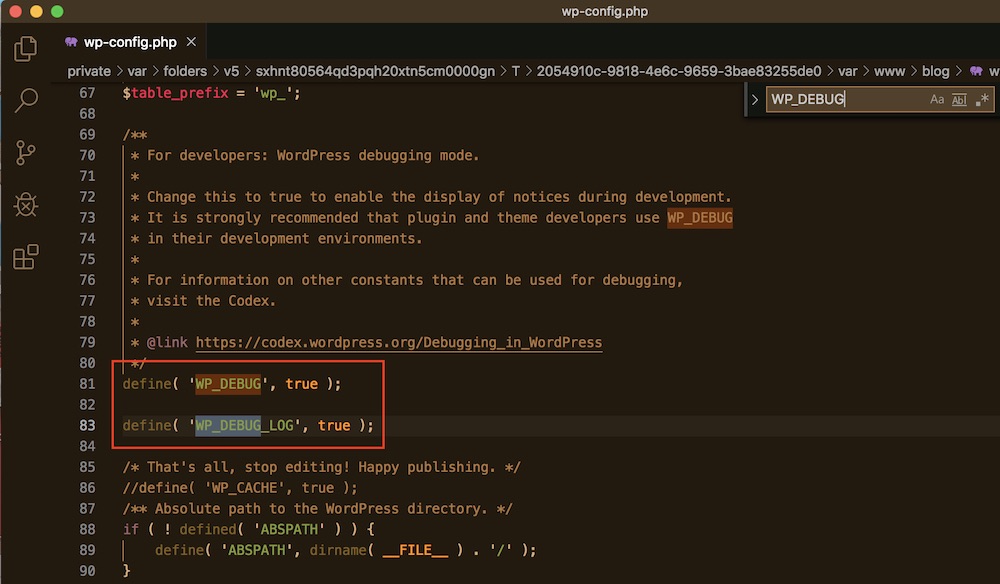Toggle Match Whole Word in the find widget

coord(961,99)
